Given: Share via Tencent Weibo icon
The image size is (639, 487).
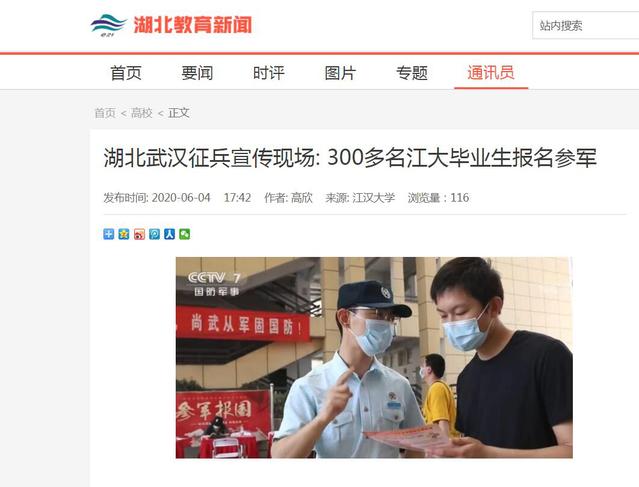Looking at the screenshot, I should (154, 234).
